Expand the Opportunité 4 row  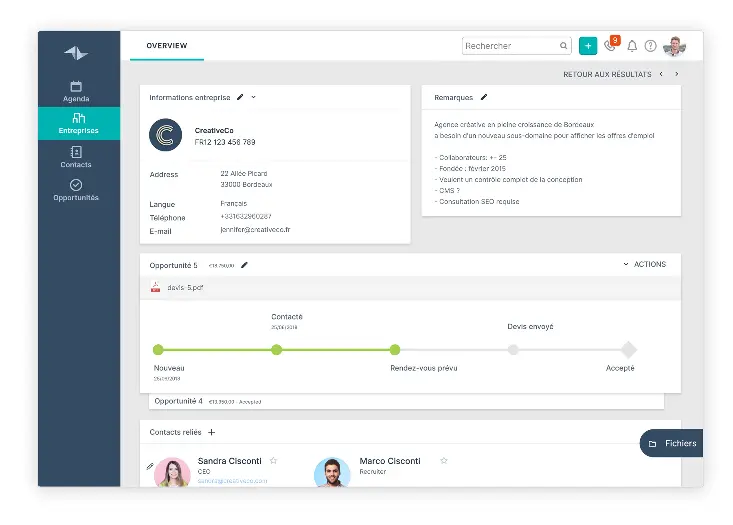pos(406,402)
